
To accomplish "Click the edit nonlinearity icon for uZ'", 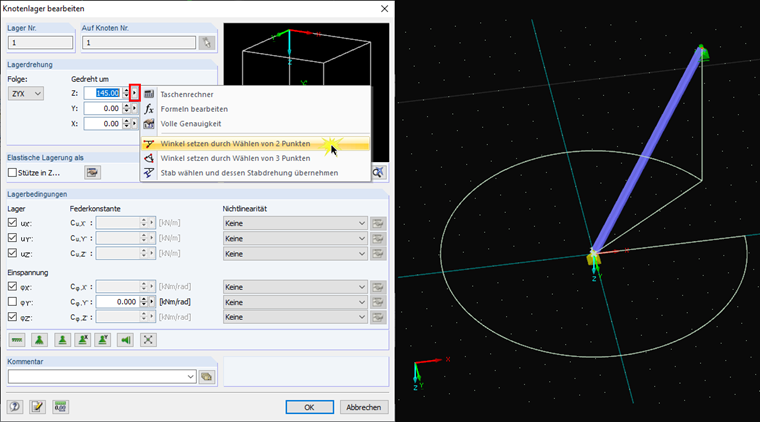I will 378,253.
